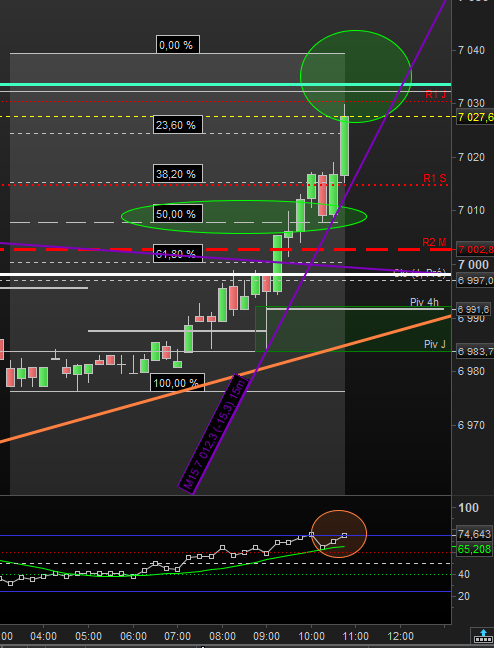Click the yellow 7 027,6 current price tag

click(x=475, y=117)
